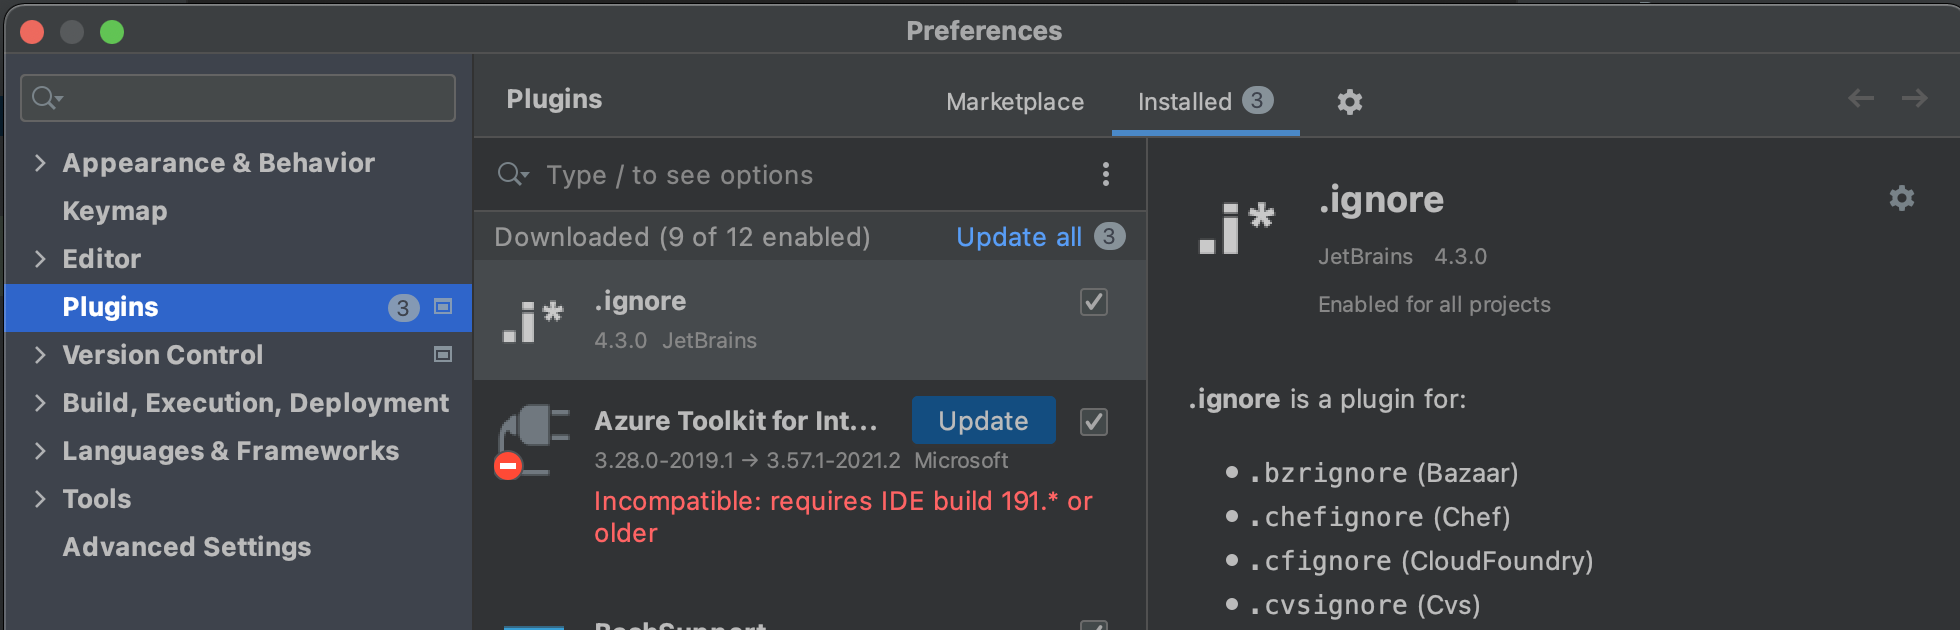Uncheck the Azure Toolkit plugin checkbox
Viewport: 1960px width, 630px height.
tap(1094, 422)
